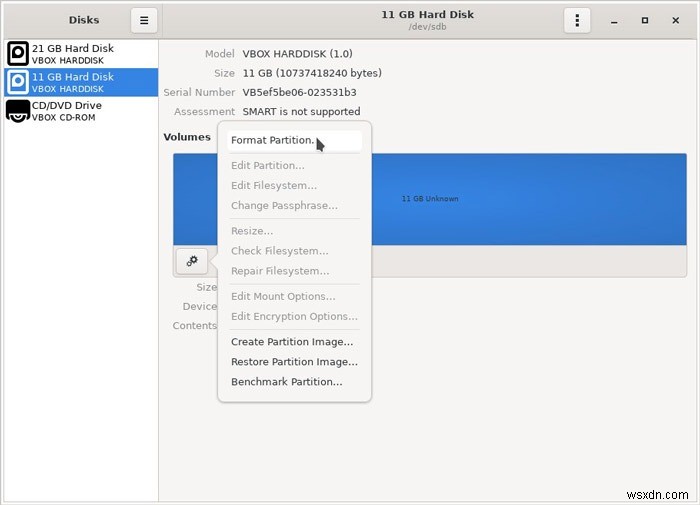Select the CD/DVD Drive icon
Image resolution: width=700 pixels, height=505 pixels.
(x=18, y=111)
